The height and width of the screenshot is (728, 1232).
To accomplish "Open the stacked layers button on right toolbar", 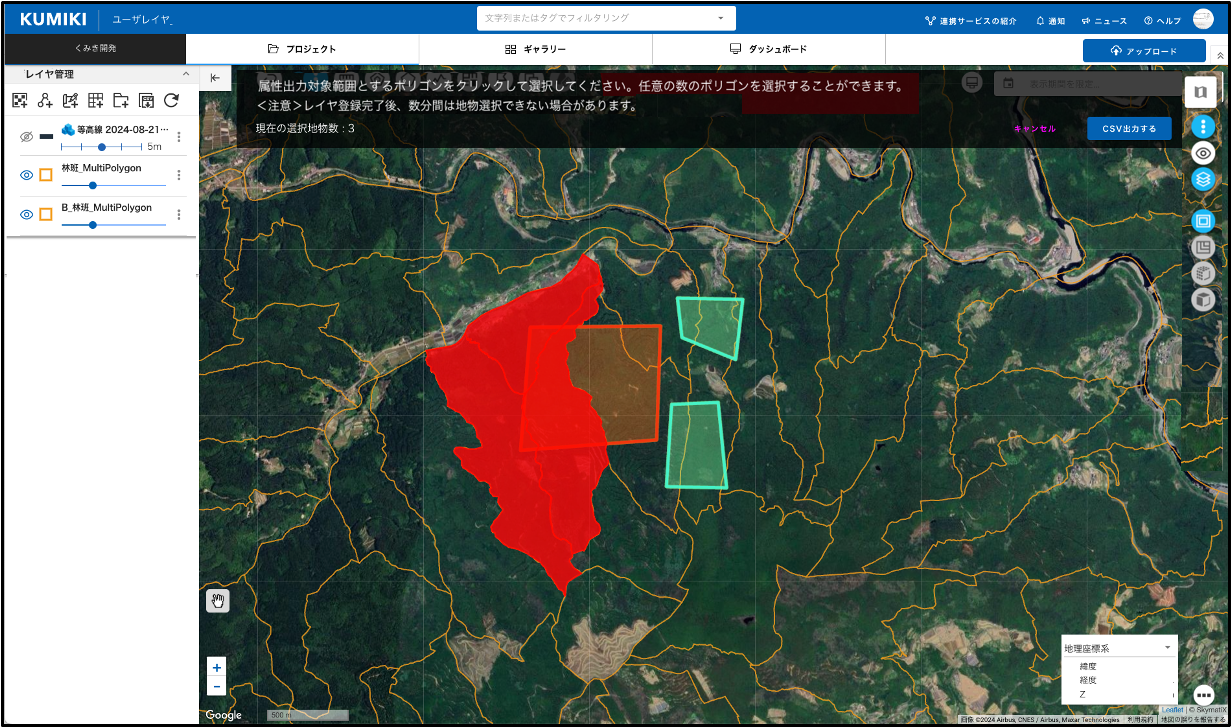I will pyautogui.click(x=1203, y=179).
